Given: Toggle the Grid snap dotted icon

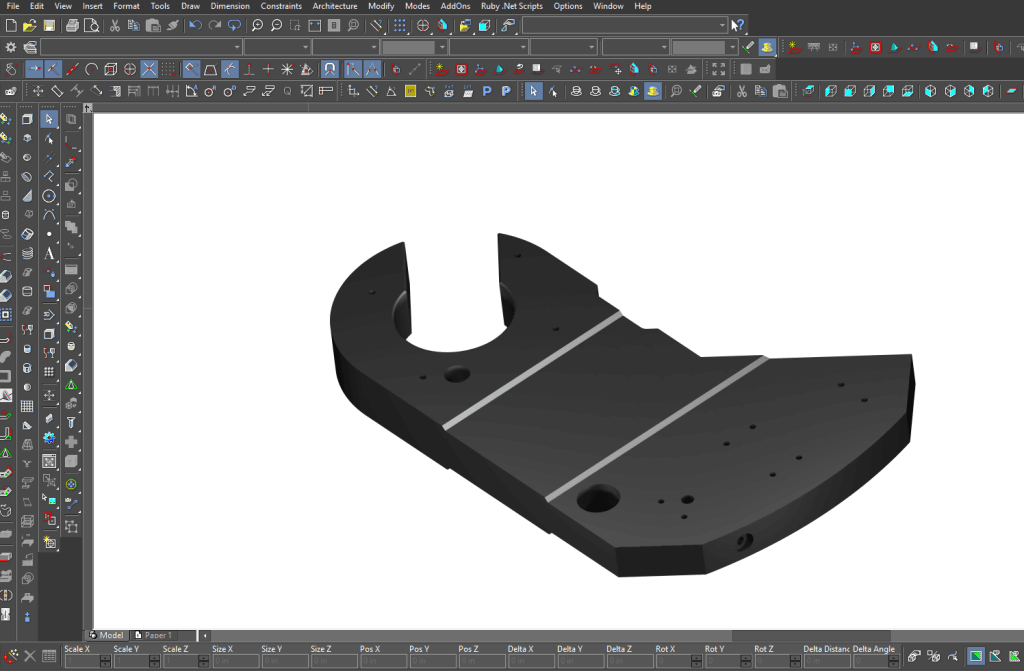Looking at the screenshot, I should point(168,69).
